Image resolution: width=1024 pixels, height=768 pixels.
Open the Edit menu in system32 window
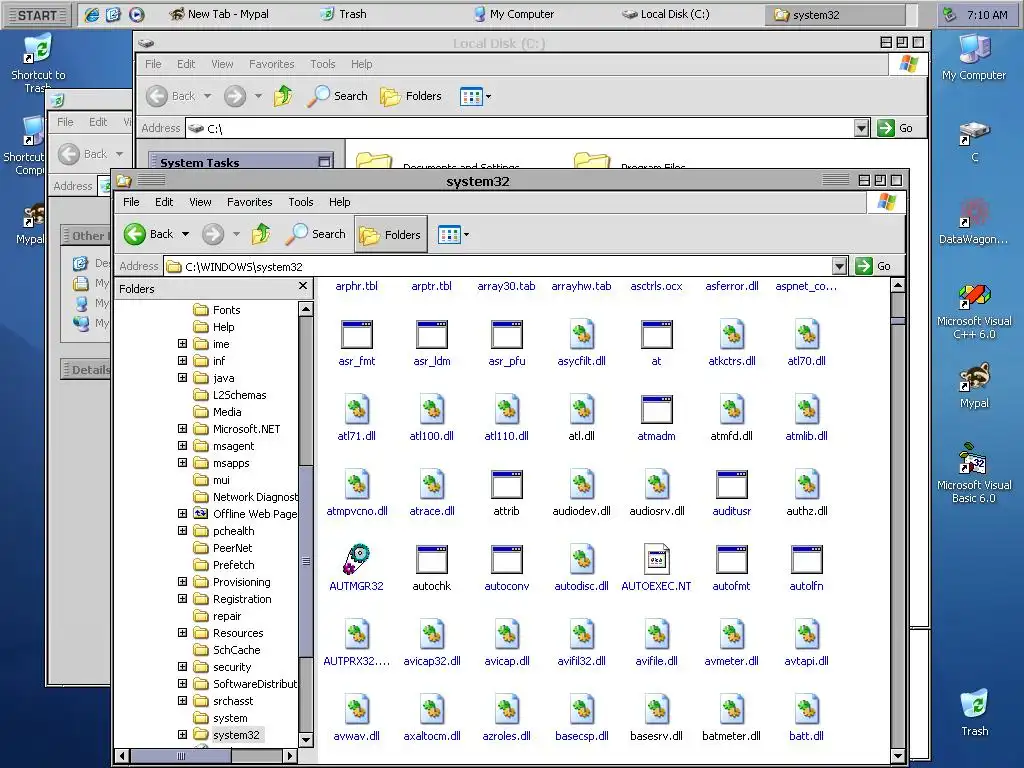pyautogui.click(x=164, y=202)
